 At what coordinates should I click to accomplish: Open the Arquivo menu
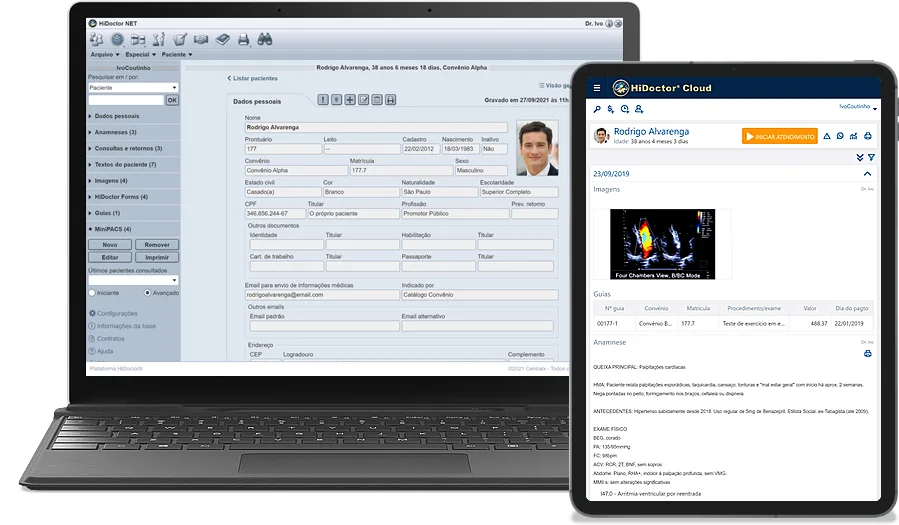pos(105,54)
